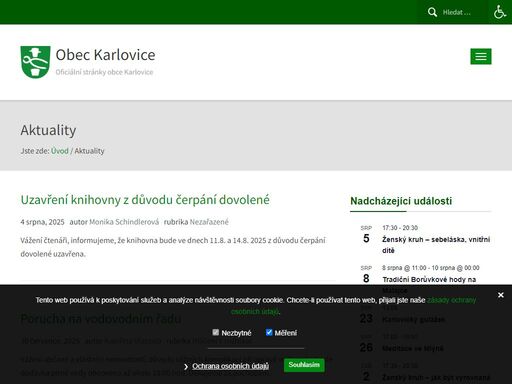
Task: Open the zásady ochrany osobních údajů link
Action: pos(354,306)
